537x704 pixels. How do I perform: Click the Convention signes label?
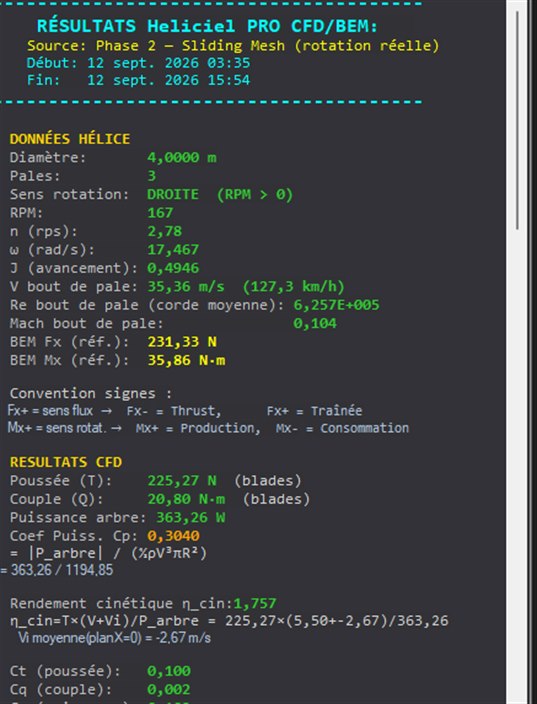(x=91, y=394)
